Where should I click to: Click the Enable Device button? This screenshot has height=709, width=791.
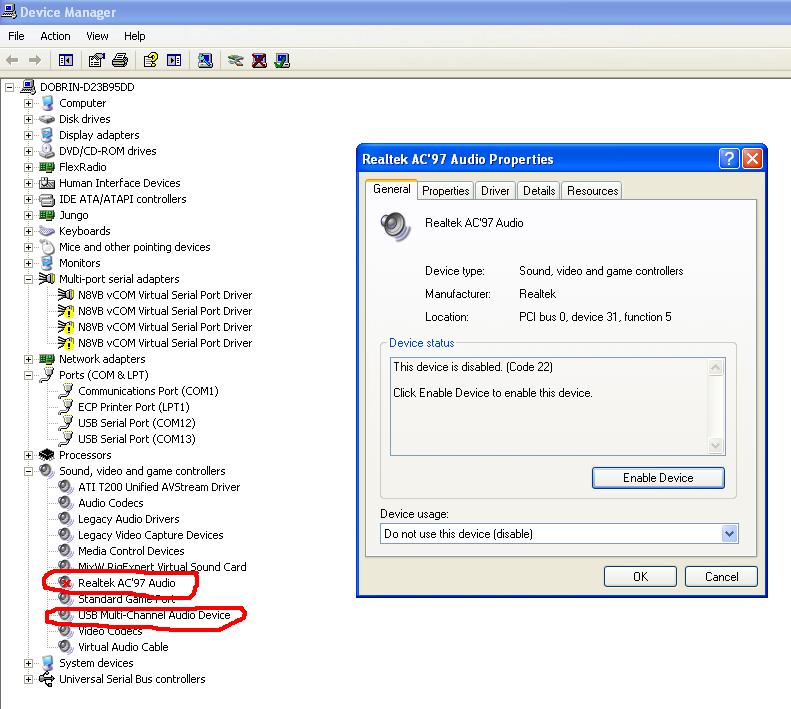coord(658,478)
